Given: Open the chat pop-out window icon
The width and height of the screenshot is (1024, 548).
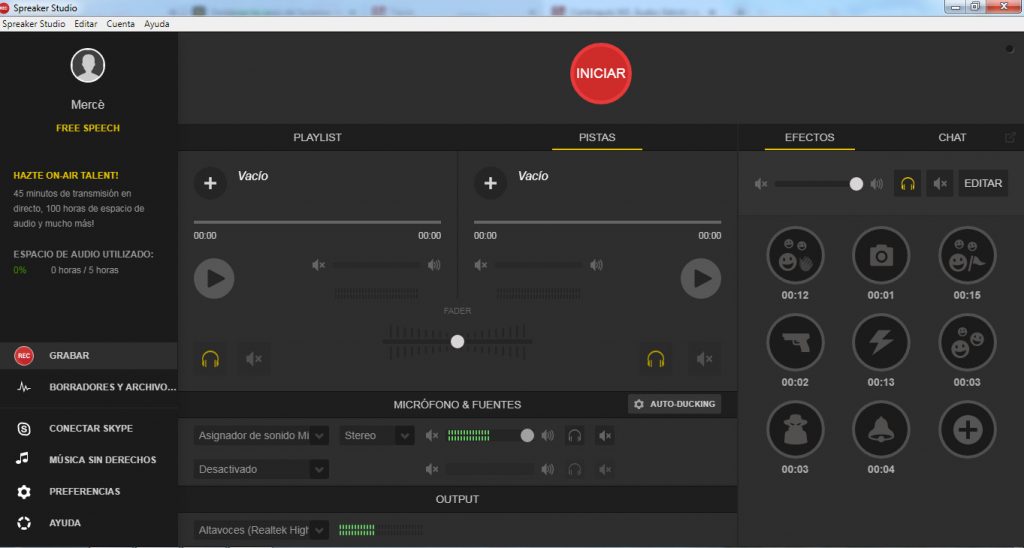Looking at the screenshot, I should pyautogui.click(x=1009, y=138).
